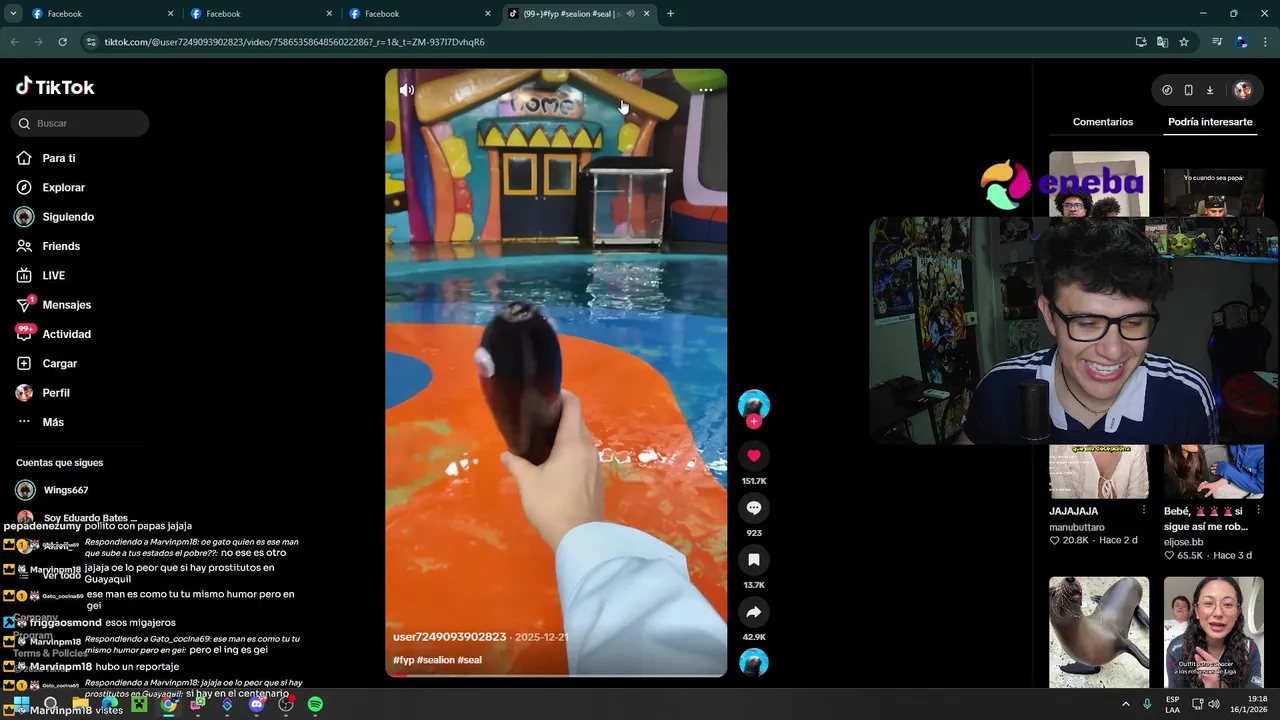Mute the TikTok tab audio indicator
The height and width of the screenshot is (720, 1280).
click(630, 14)
